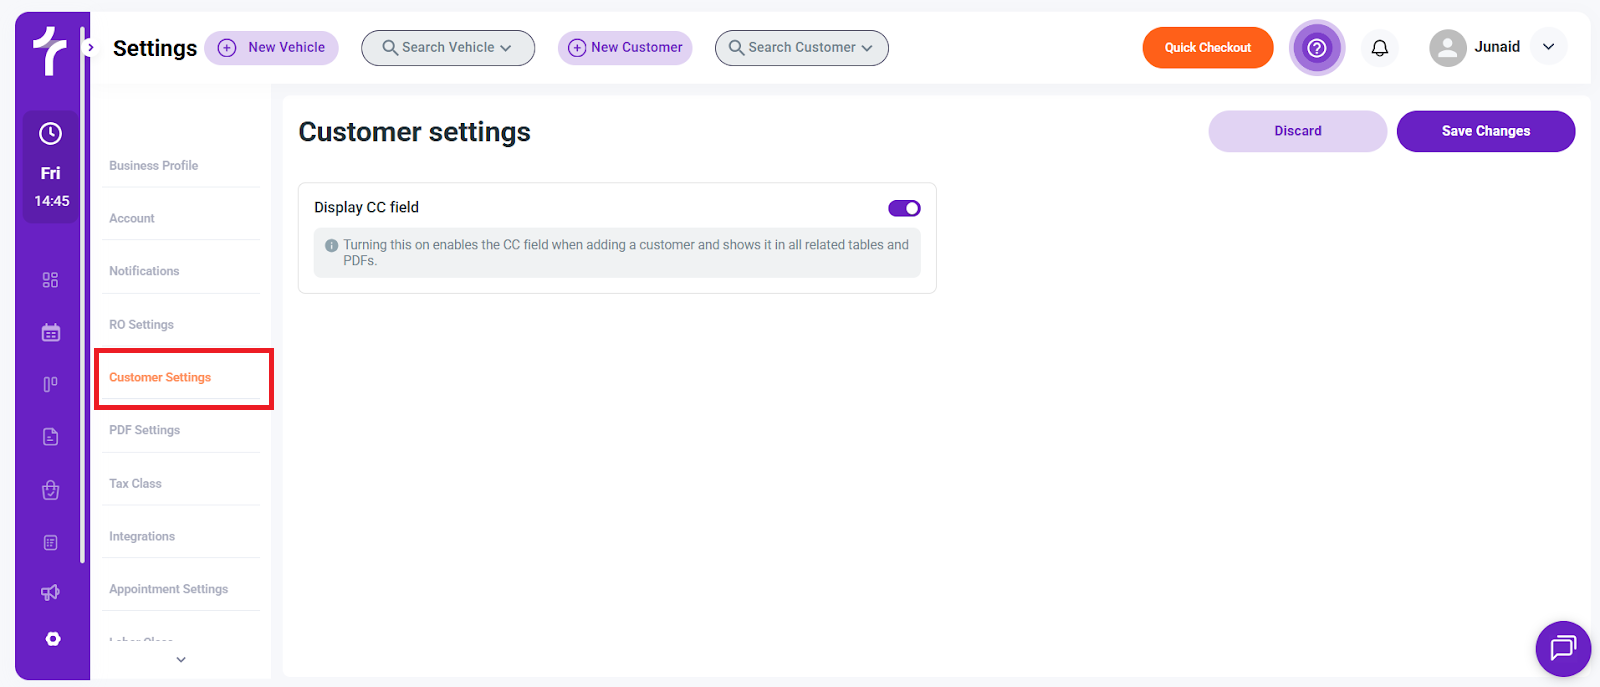
Task: Open the Junaid user menu chevron
Action: [1548, 47]
